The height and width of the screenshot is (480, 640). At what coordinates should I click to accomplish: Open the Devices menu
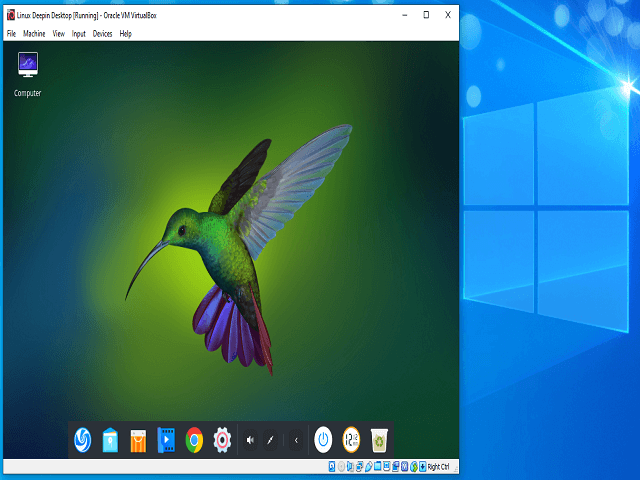[x=102, y=34]
